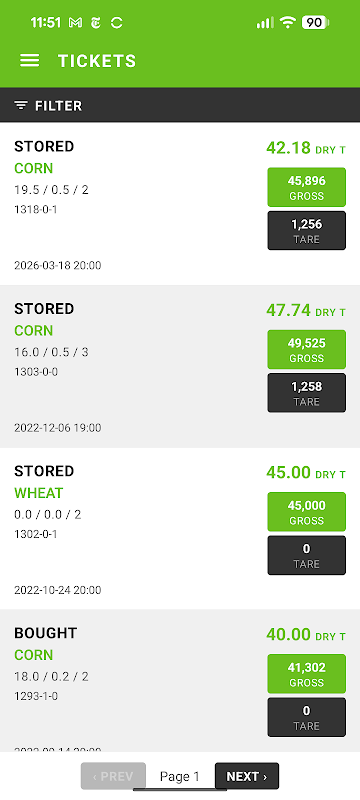Image resolution: width=360 pixels, height=800 pixels.
Task: Tap the 45,896 GROSS weight badge
Action: click(x=306, y=187)
